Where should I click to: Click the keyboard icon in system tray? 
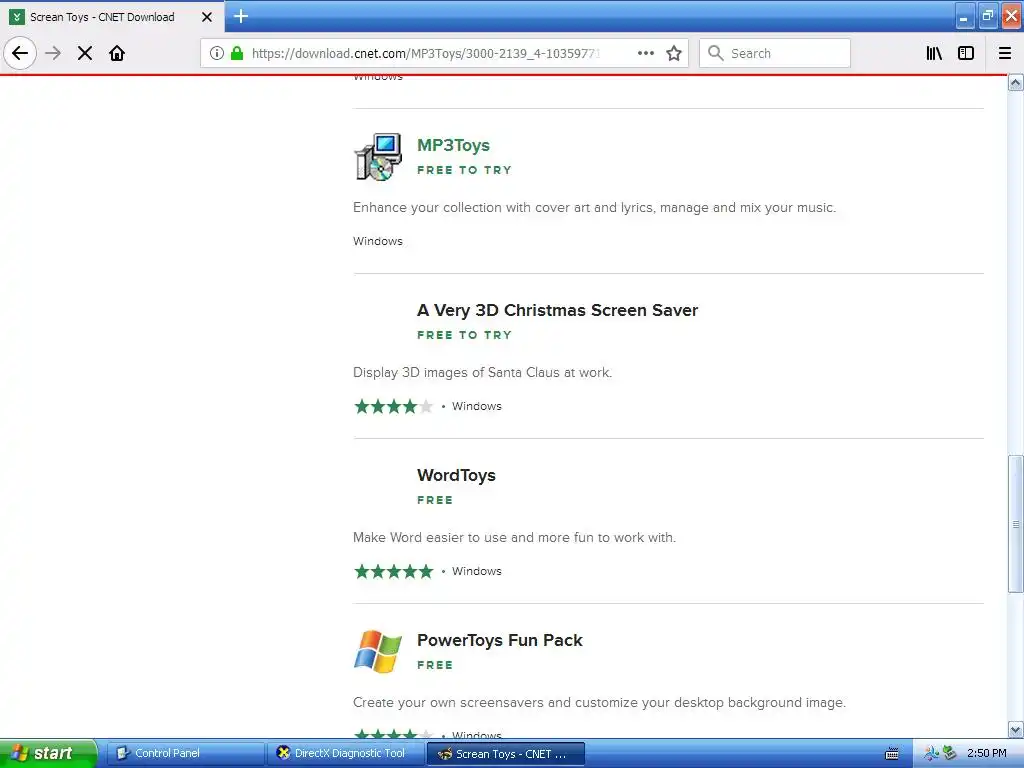(891, 754)
